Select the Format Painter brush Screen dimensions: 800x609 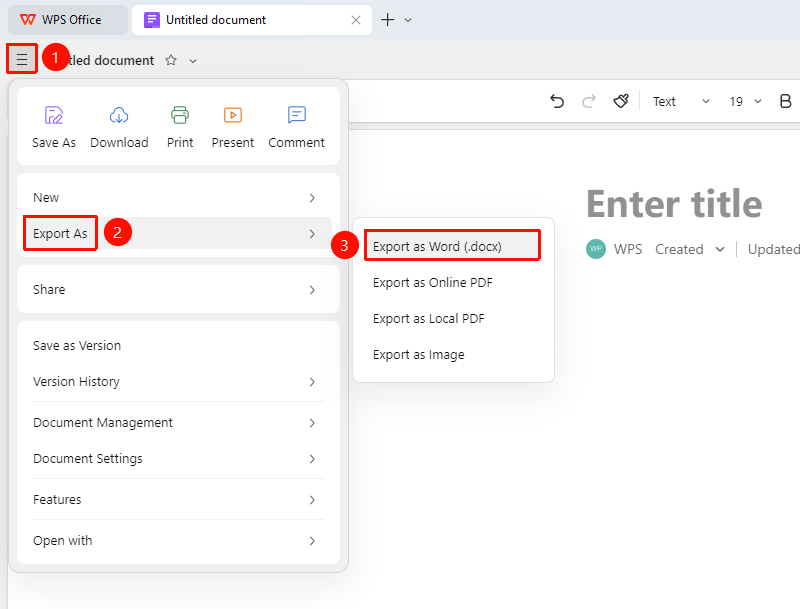click(621, 102)
